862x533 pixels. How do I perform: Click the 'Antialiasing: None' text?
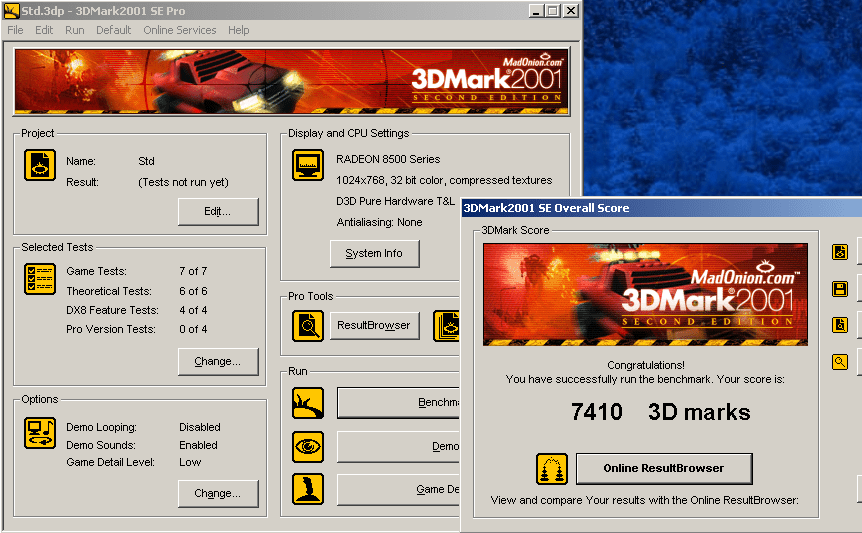(x=379, y=223)
